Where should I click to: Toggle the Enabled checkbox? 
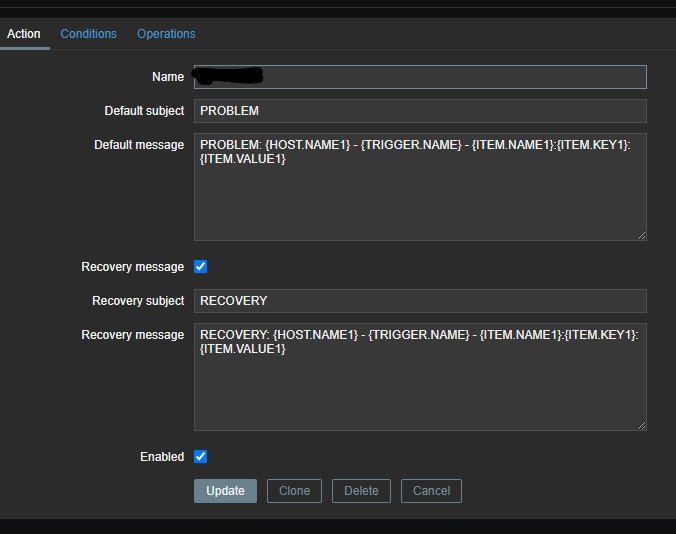(x=200, y=456)
